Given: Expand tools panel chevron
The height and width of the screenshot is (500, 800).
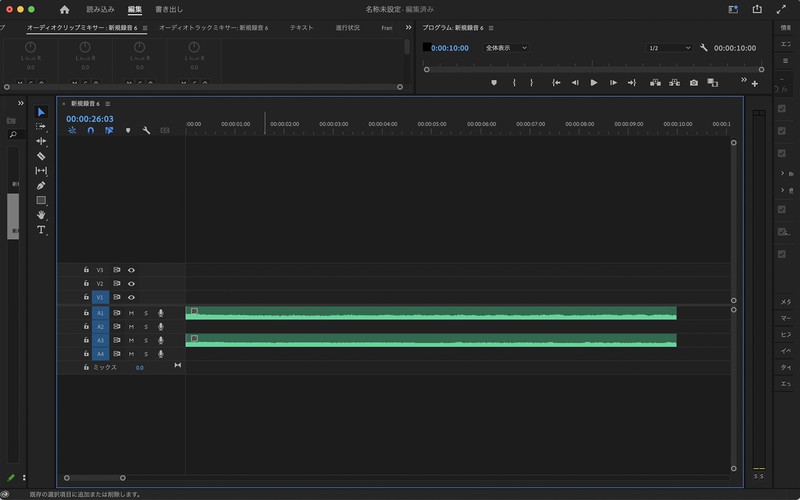Looking at the screenshot, I should point(20,103).
